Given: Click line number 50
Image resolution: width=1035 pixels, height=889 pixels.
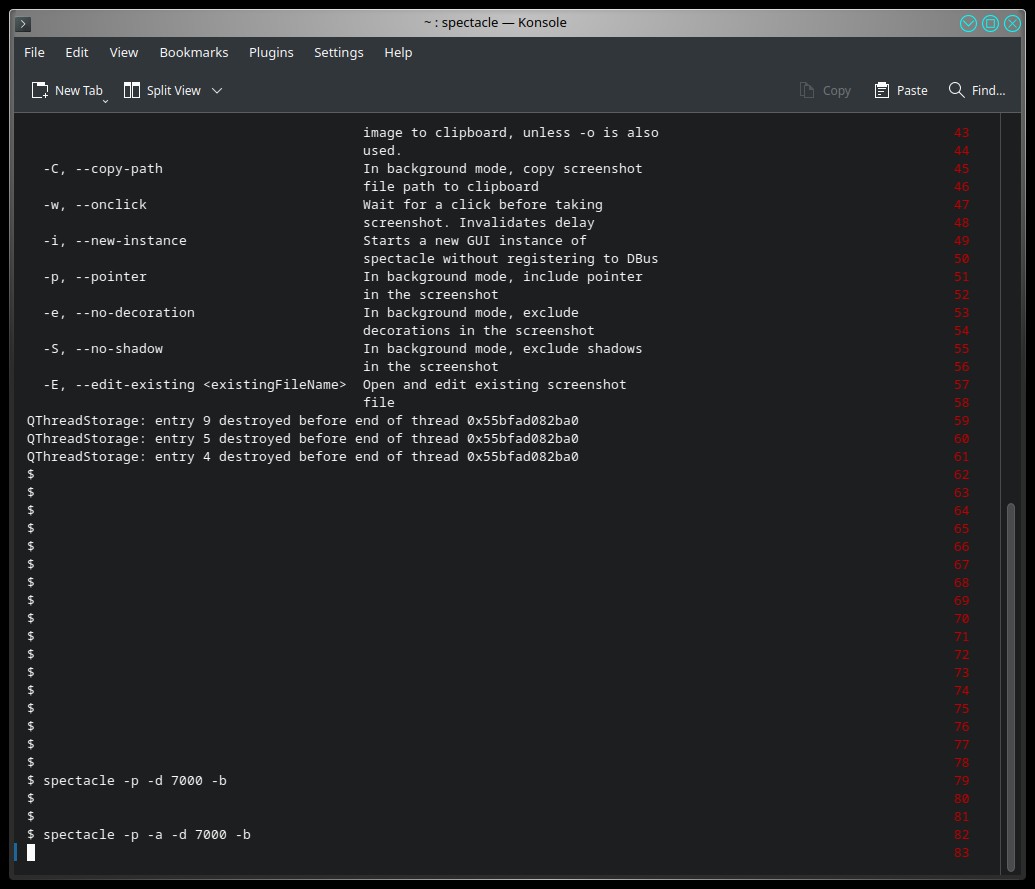Looking at the screenshot, I should (x=961, y=259).
